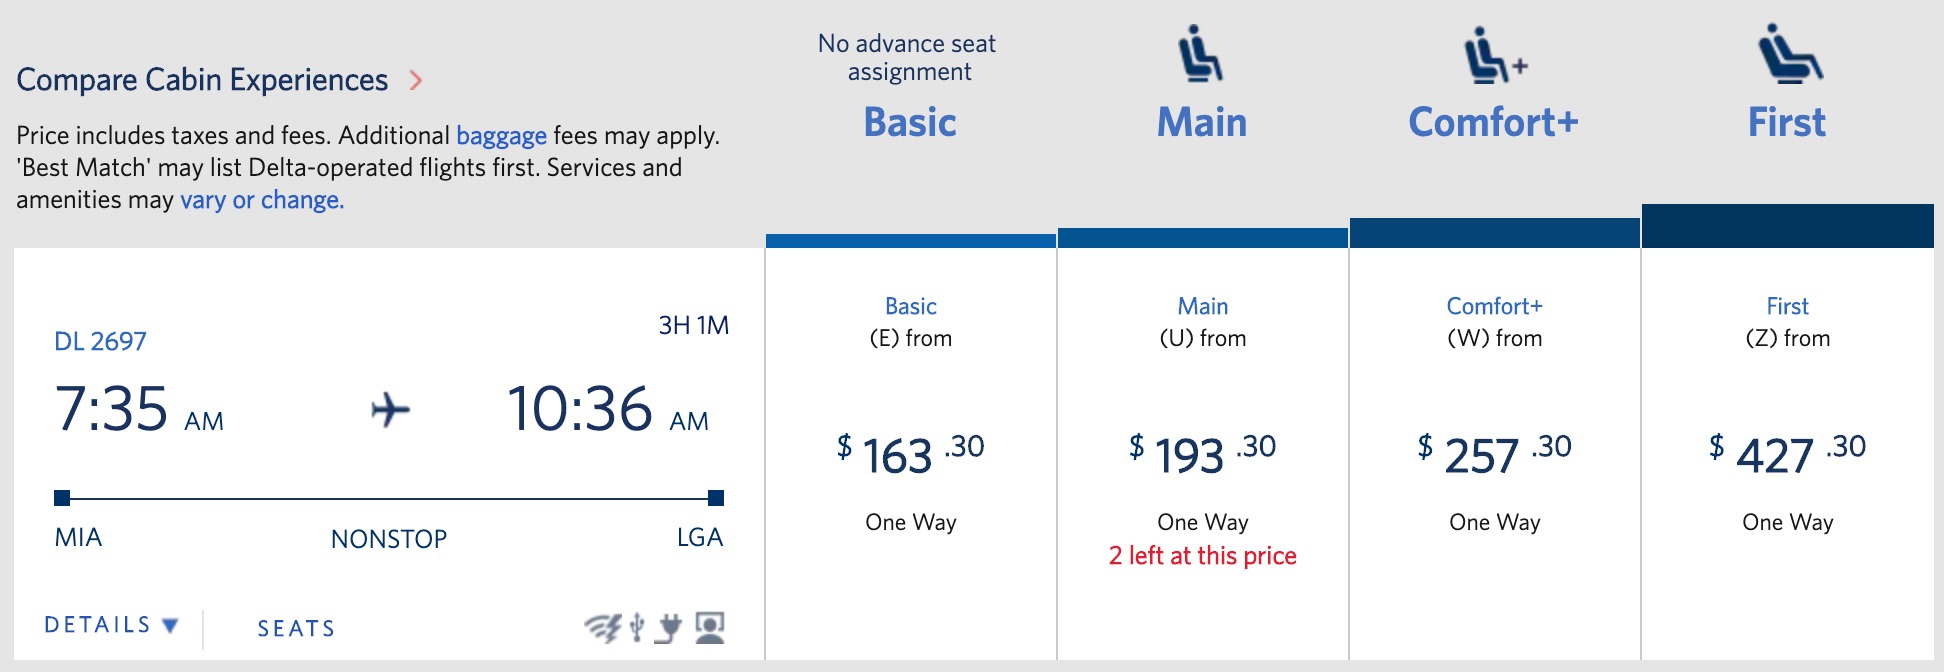1944x672 pixels.
Task: Expand the flight DETAILS dropdown
Action: 111,625
